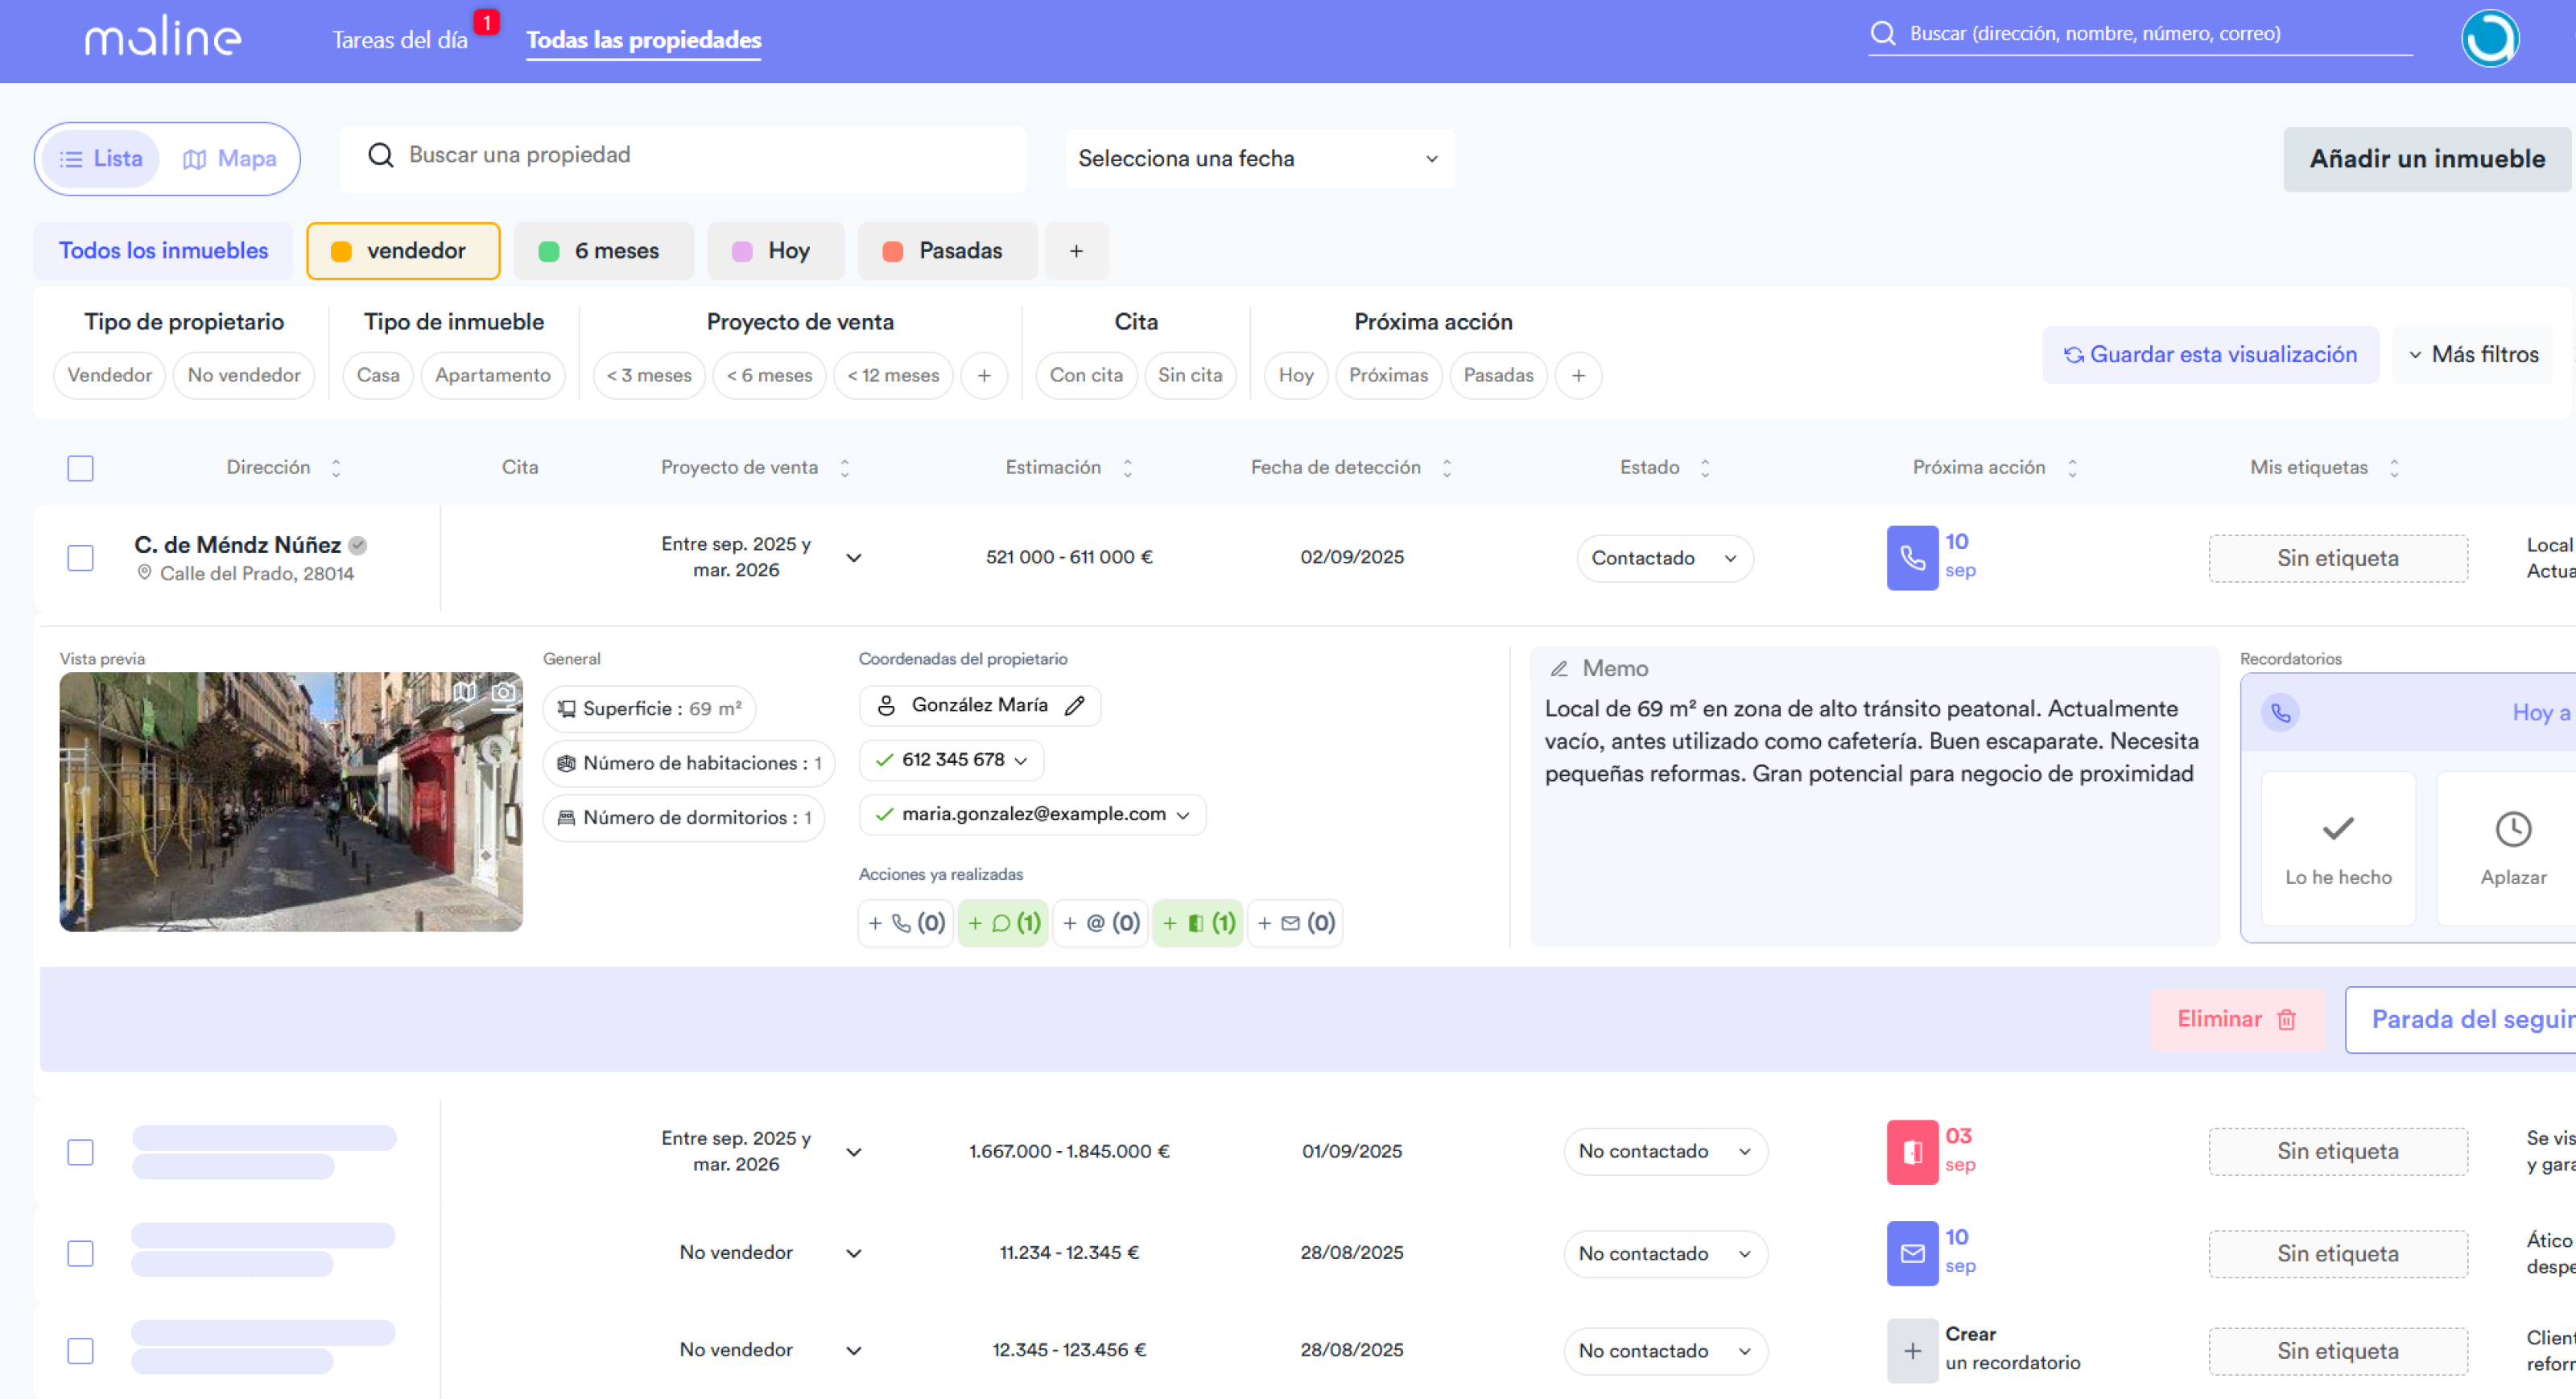
Task: Check the box for C. de Méndz Núñez
Action: tap(81, 557)
